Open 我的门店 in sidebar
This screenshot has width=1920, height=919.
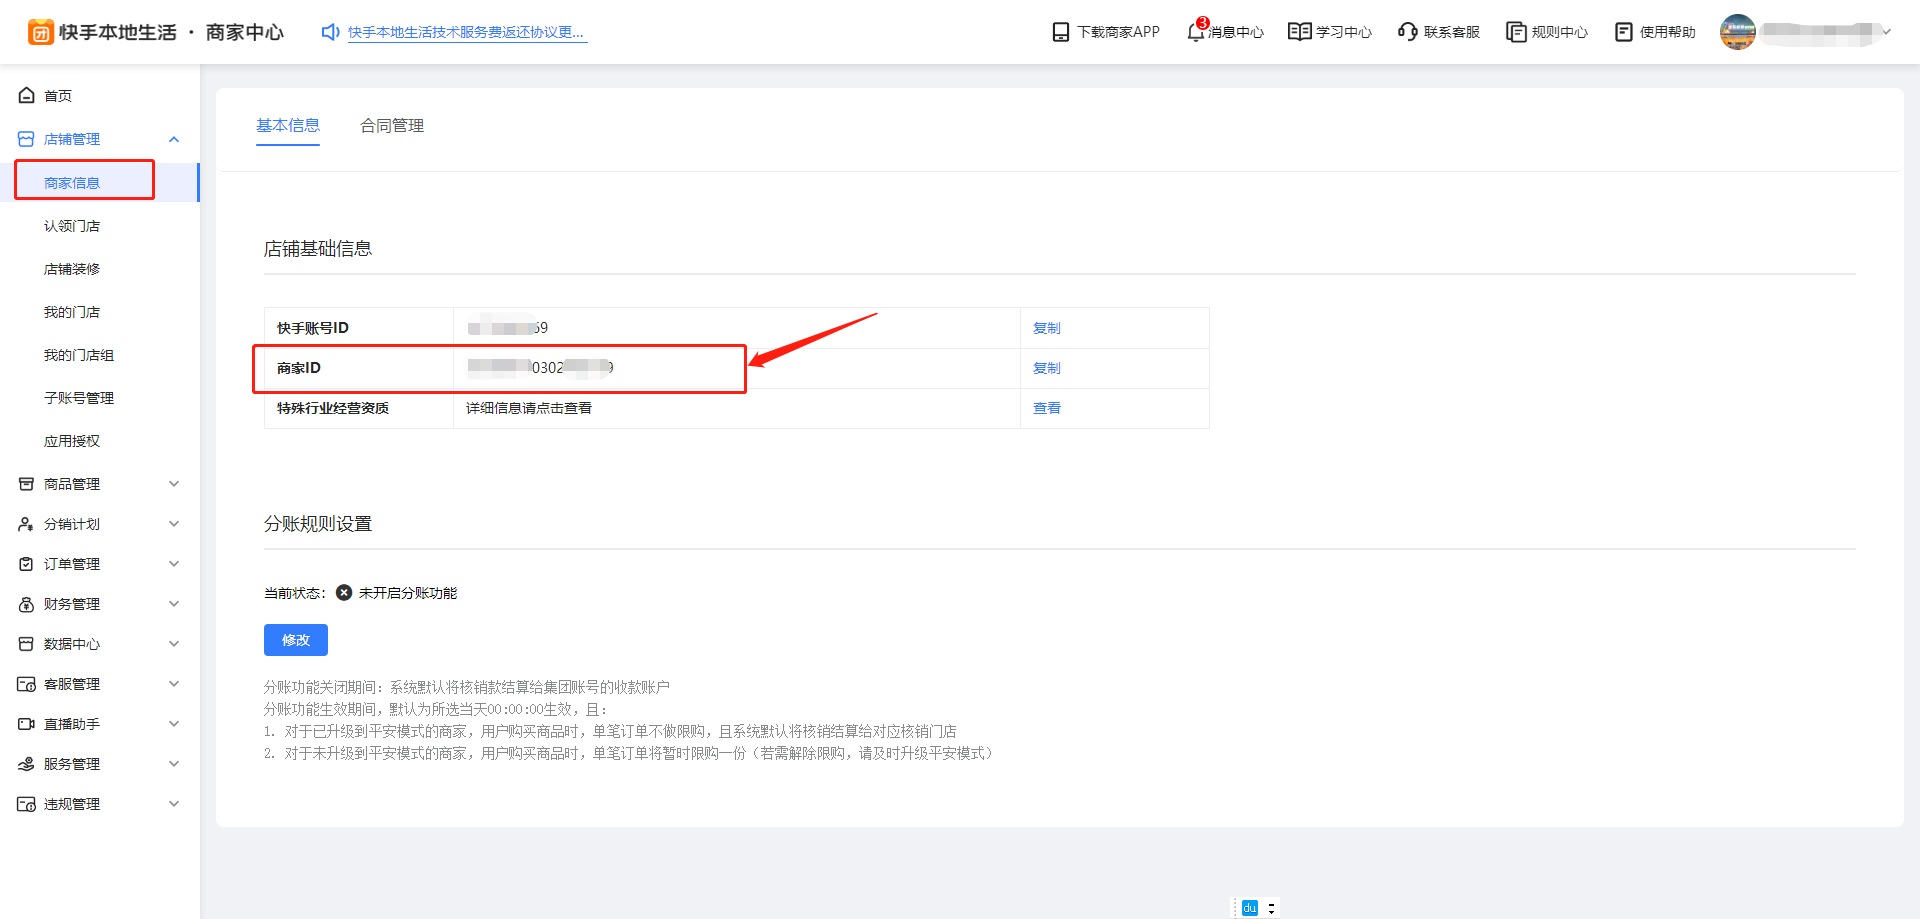pyautogui.click(x=72, y=312)
